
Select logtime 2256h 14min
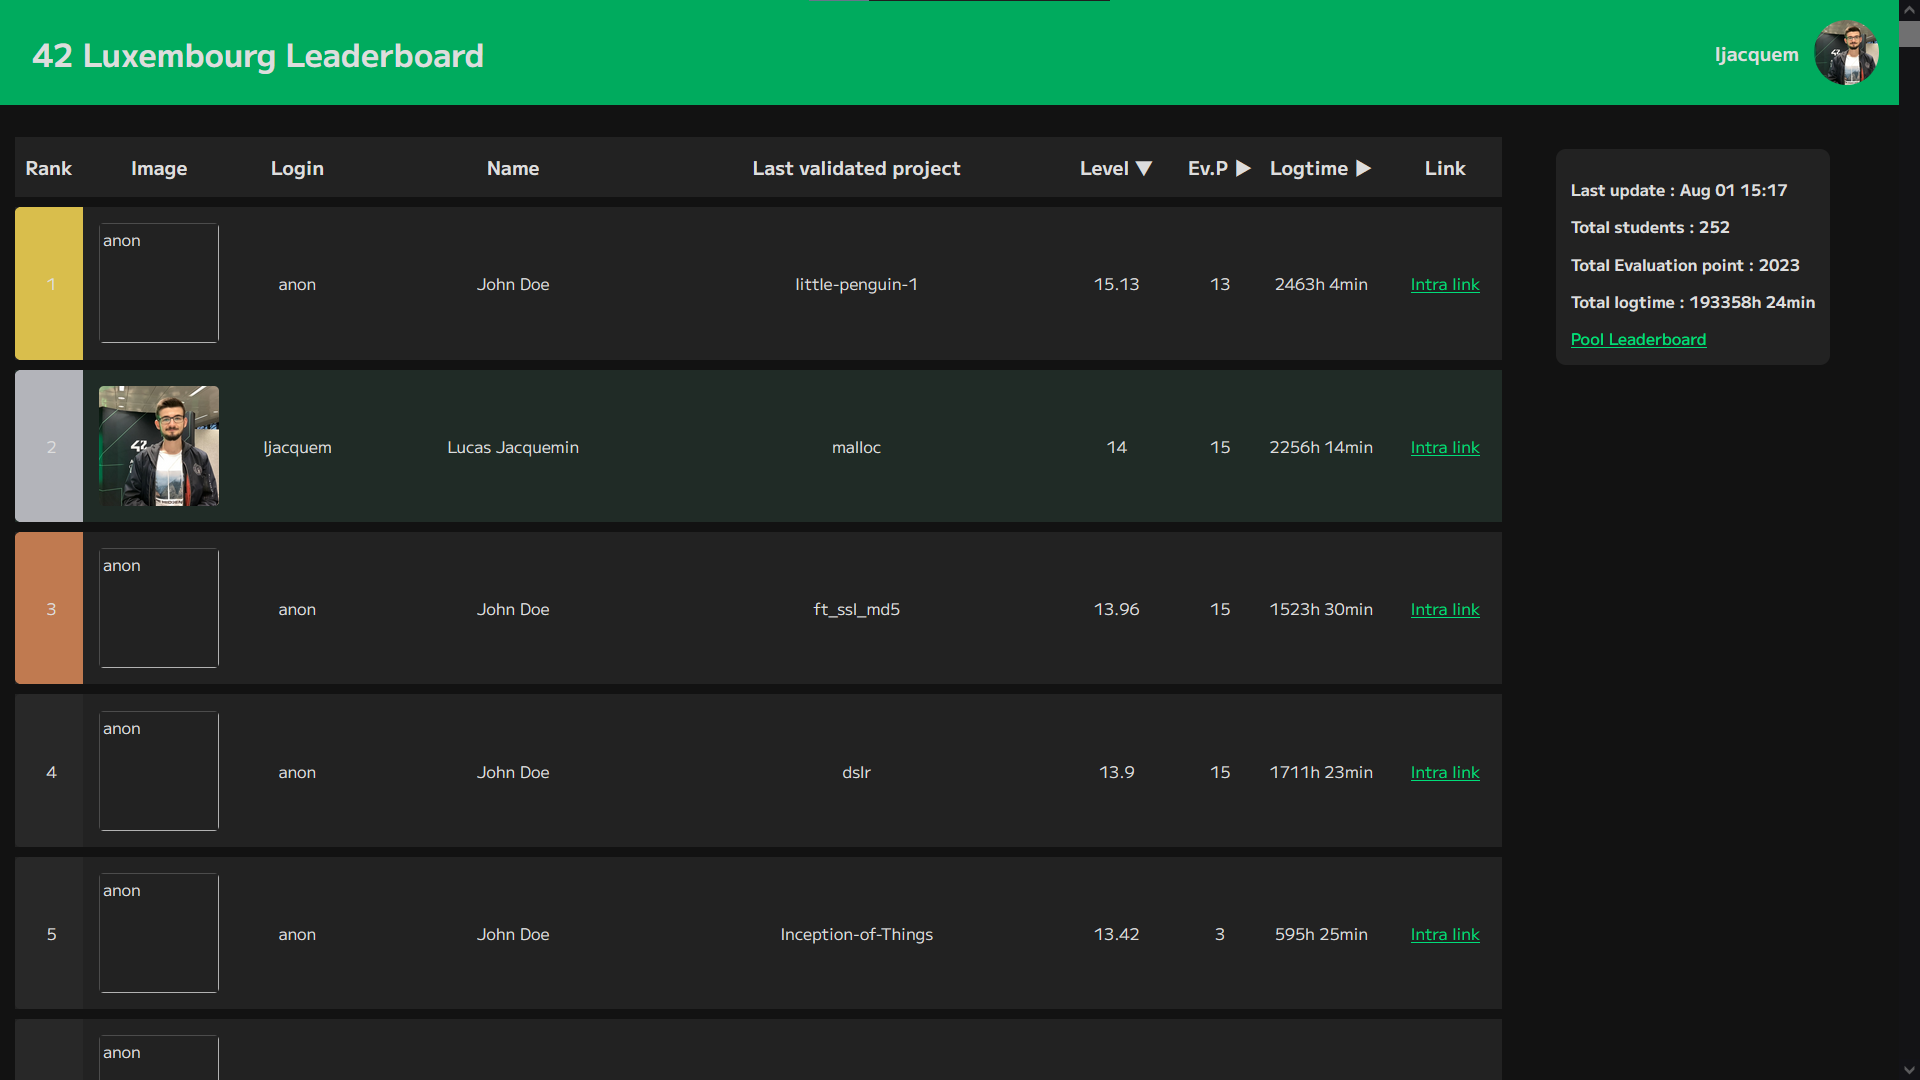tap(1321, 447)
